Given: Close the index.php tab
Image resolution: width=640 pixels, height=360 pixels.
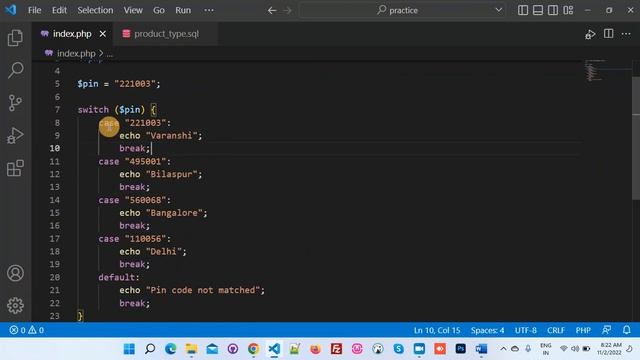Looking at the screenshot, I should click(102, 34).
